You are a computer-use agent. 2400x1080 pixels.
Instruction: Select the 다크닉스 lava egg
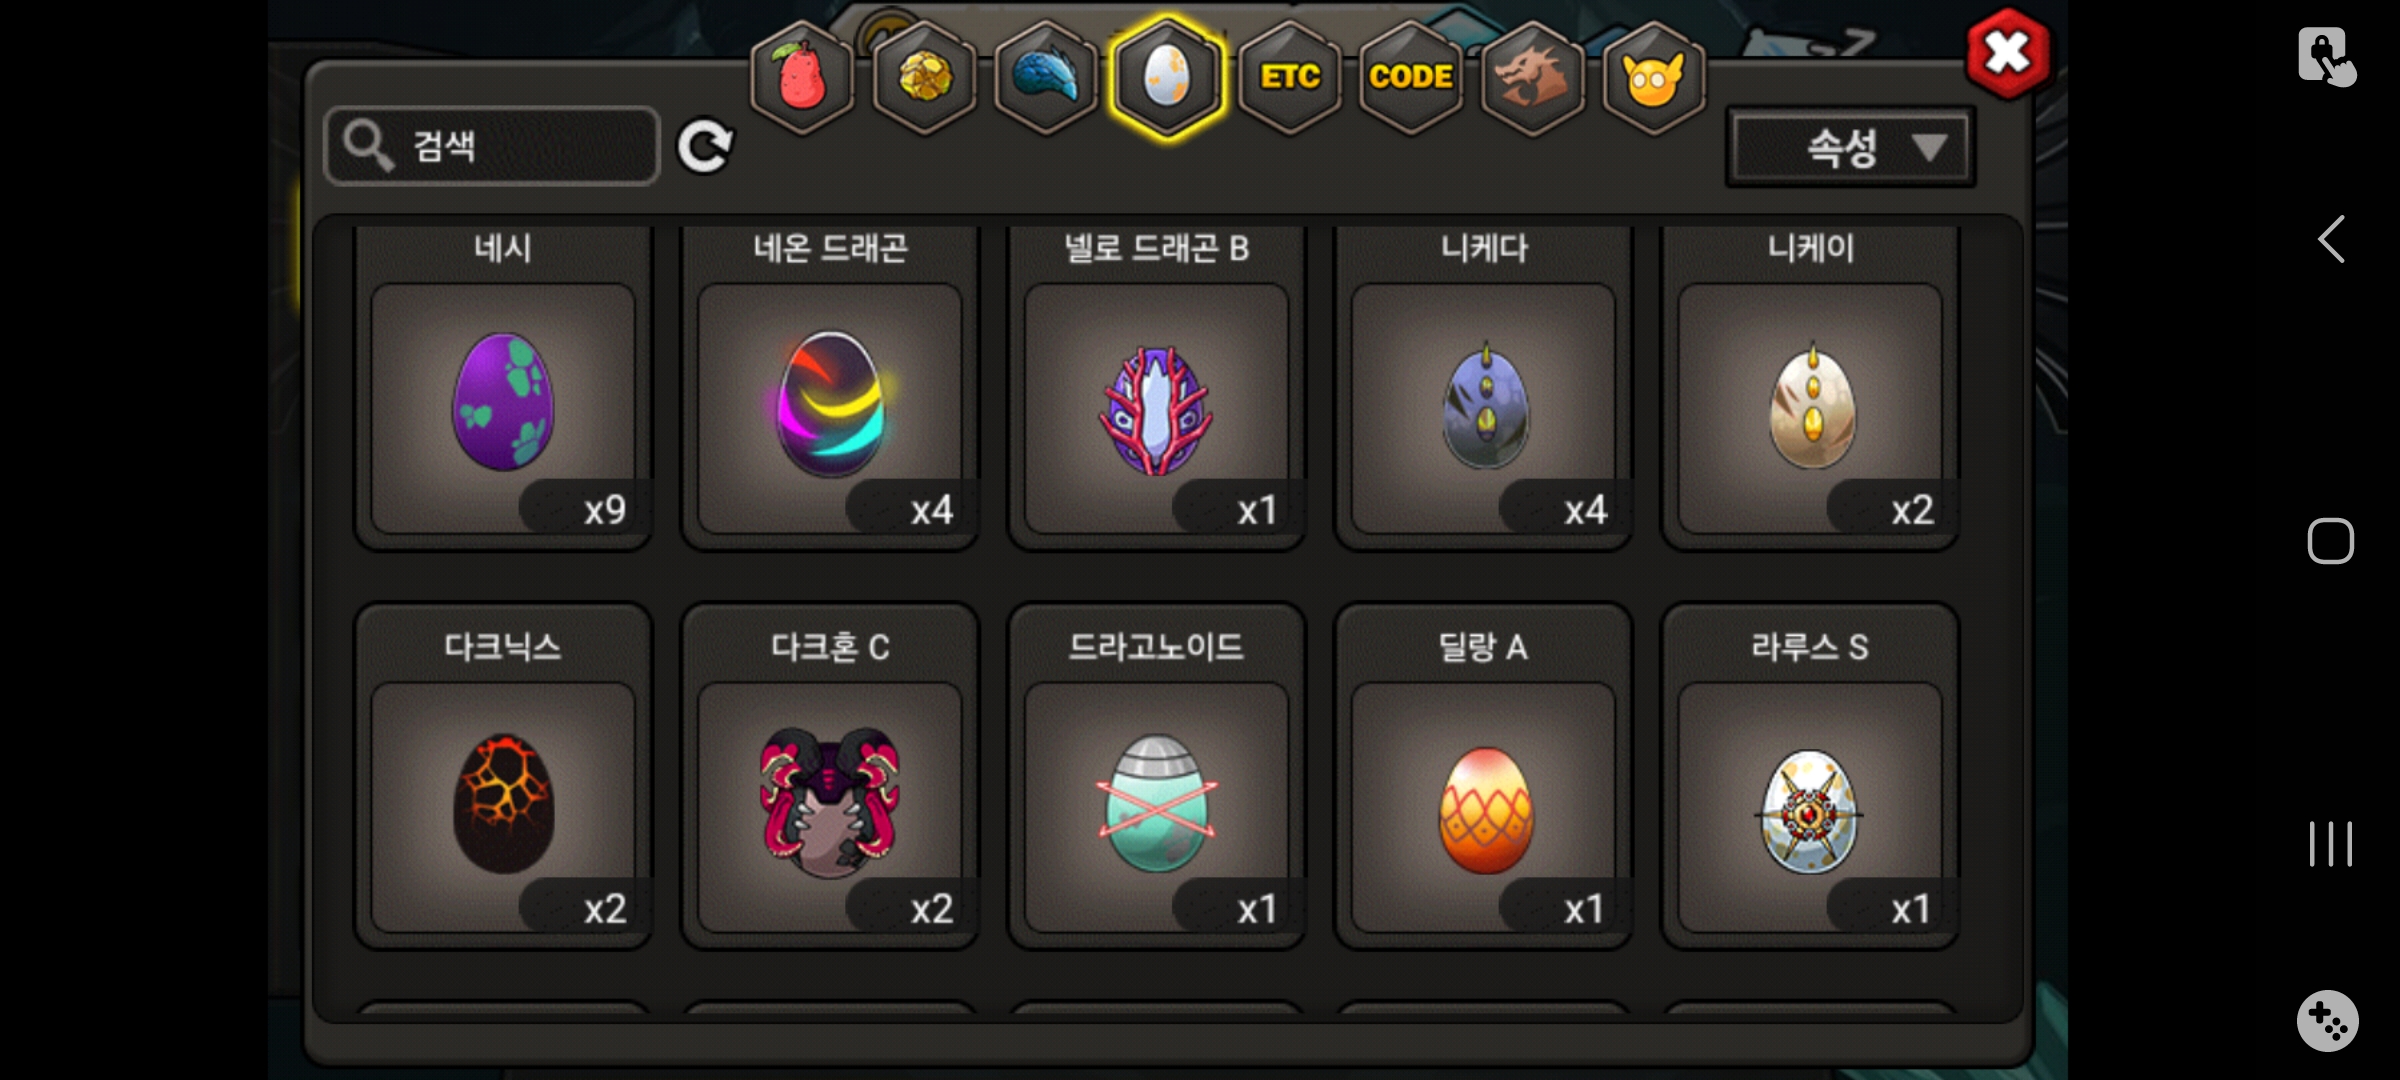click(x=503, y=776)
